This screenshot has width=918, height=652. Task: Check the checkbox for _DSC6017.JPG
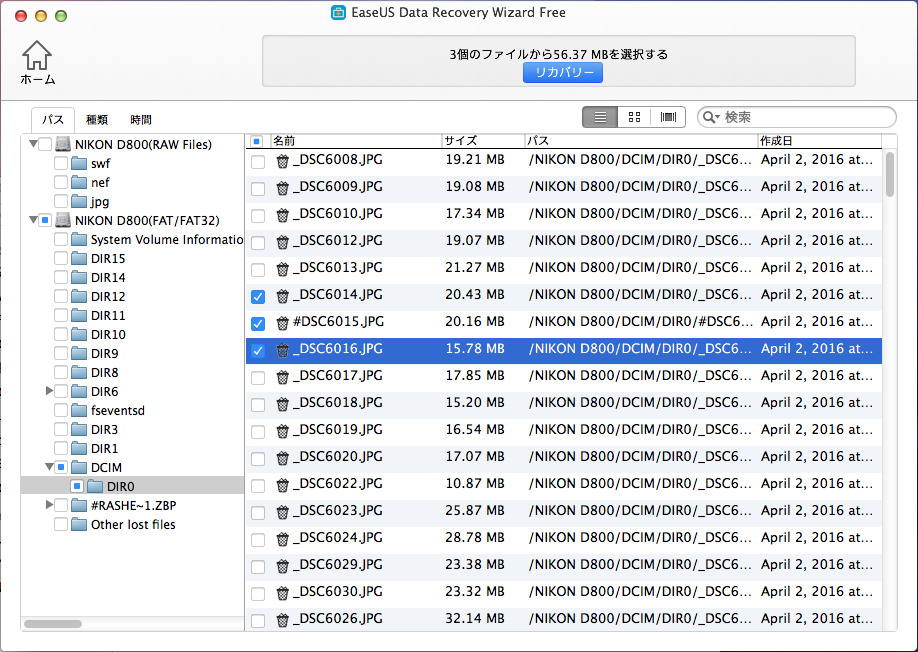(x=258, y=377)
